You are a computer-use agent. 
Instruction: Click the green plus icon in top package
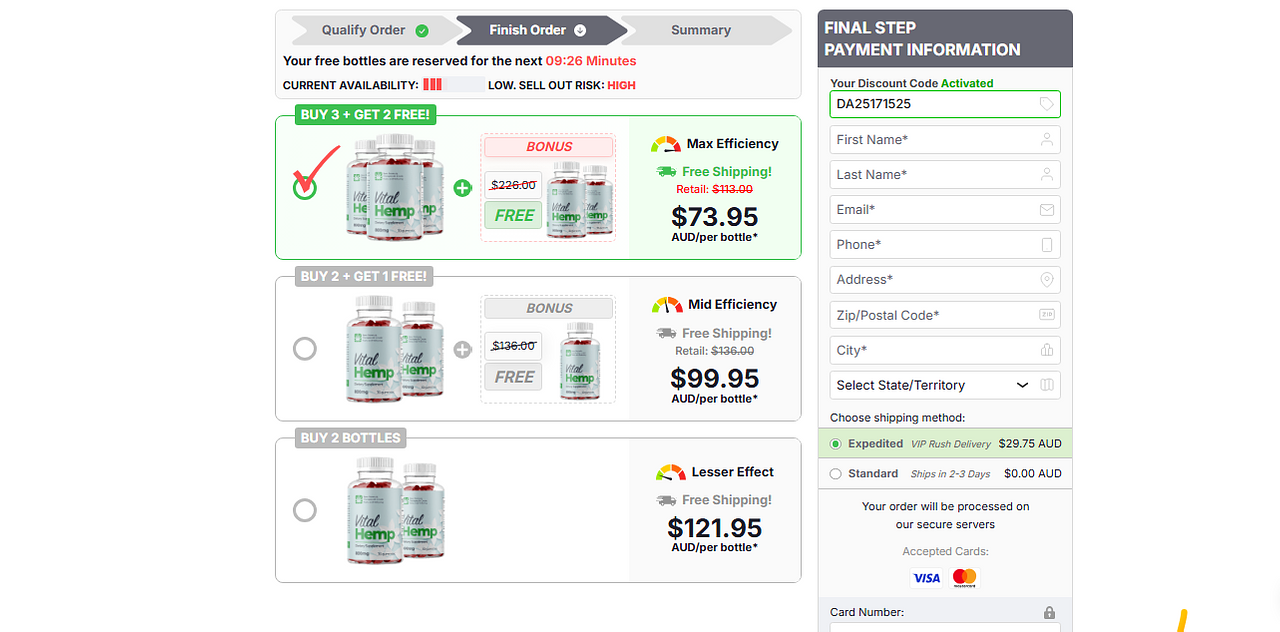point(462,188)
